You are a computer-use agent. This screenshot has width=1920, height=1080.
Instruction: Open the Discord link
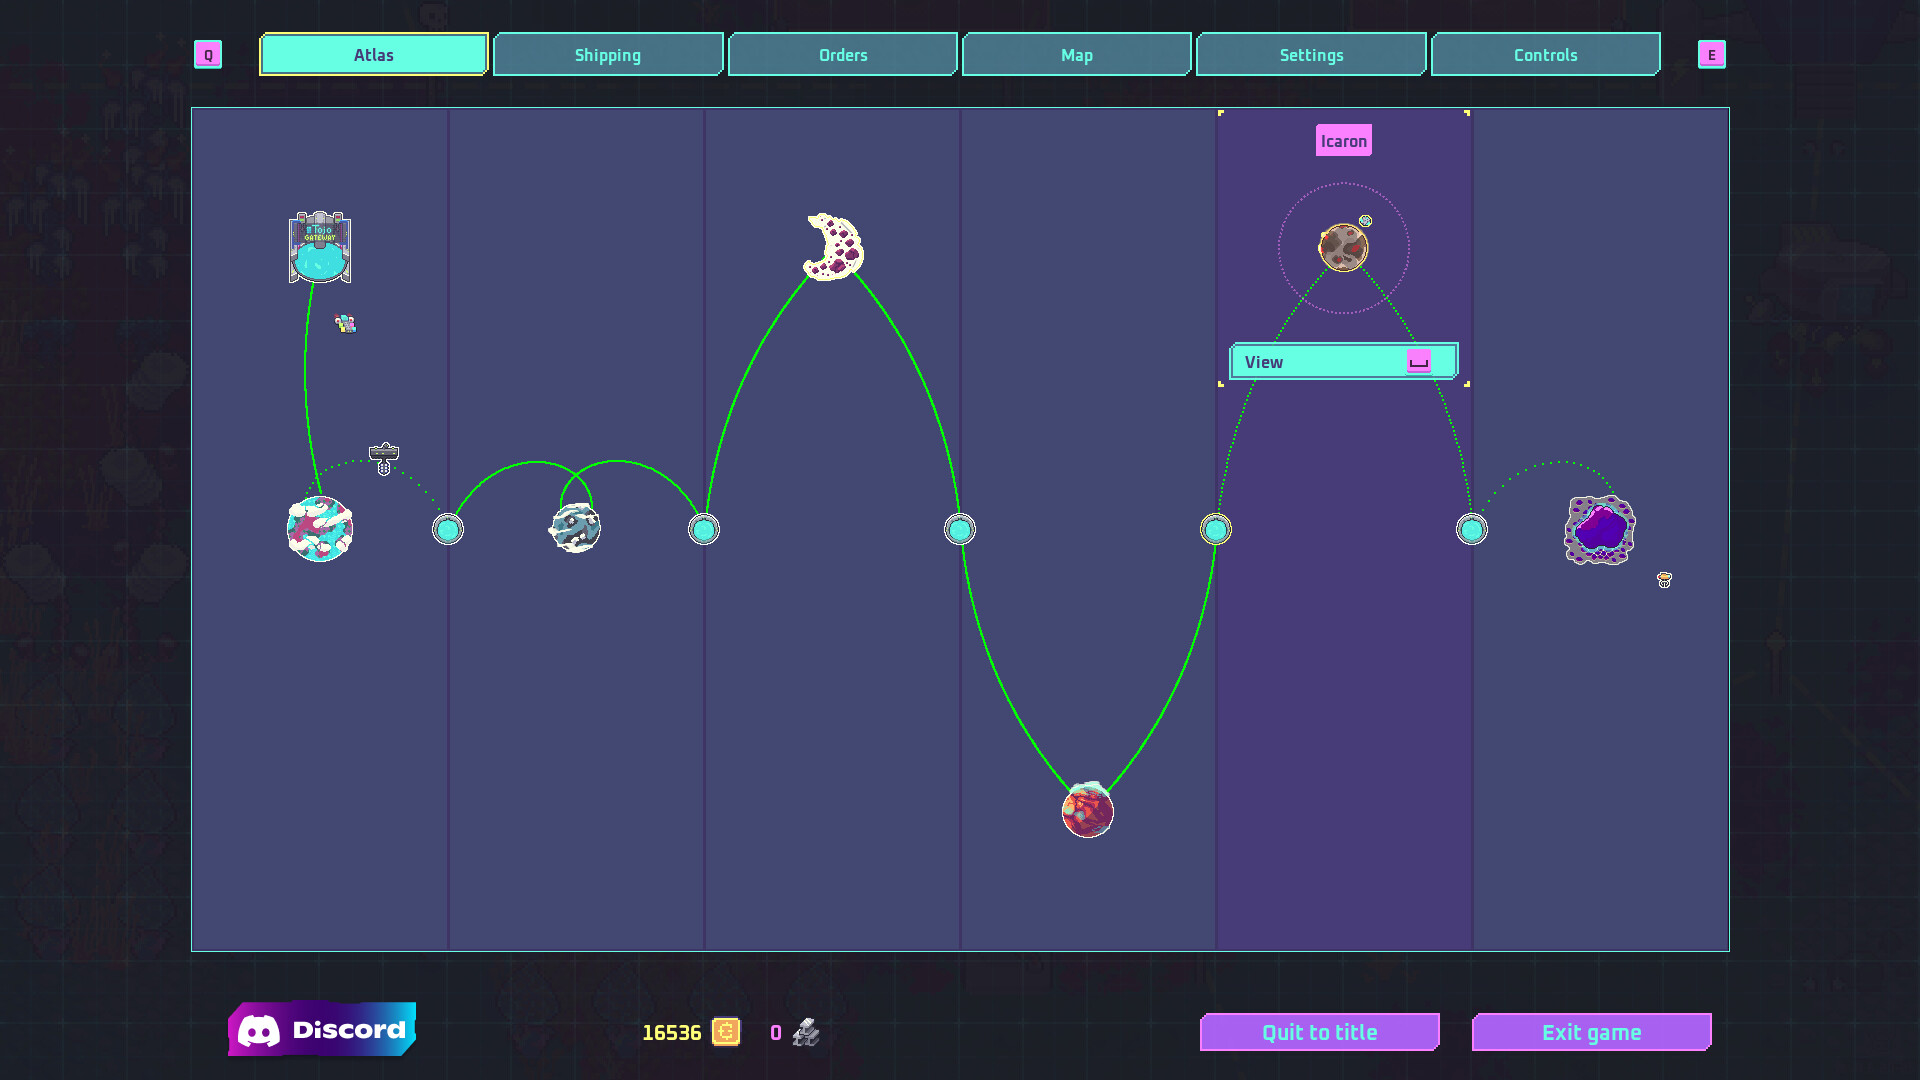coord(322,1028)
